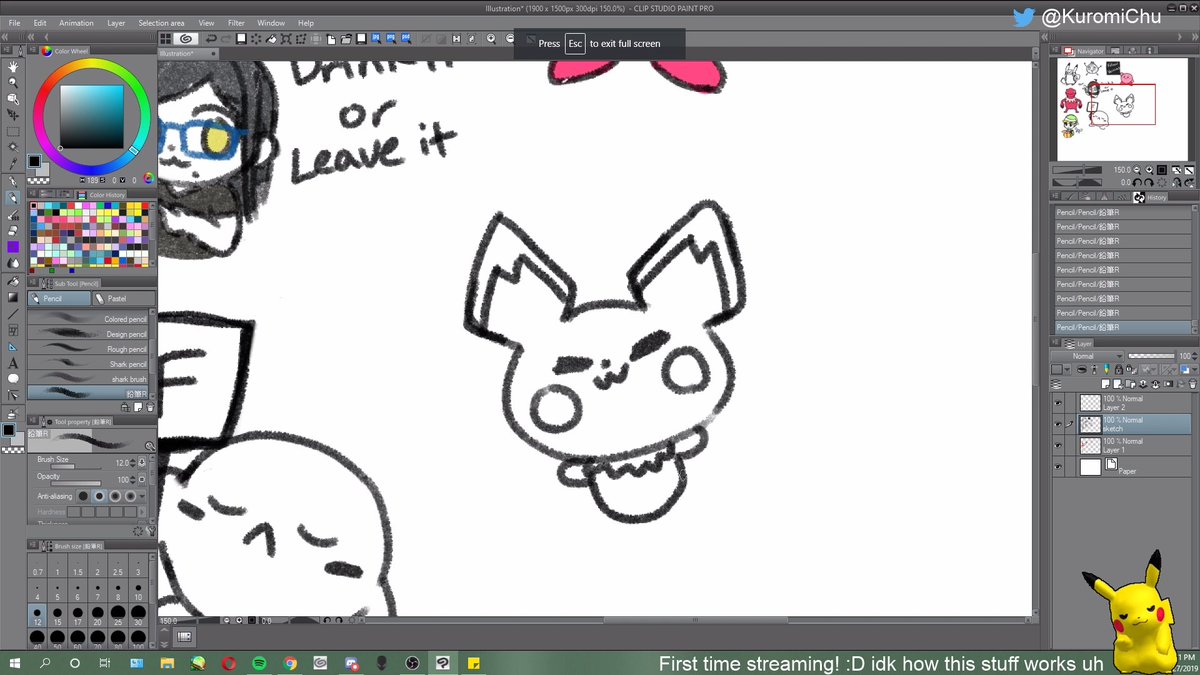The height and width of the screenshot is (675, 1200).
Task: Select the Move layer tool
Action: pyautogui.click(x=13, y=115)
